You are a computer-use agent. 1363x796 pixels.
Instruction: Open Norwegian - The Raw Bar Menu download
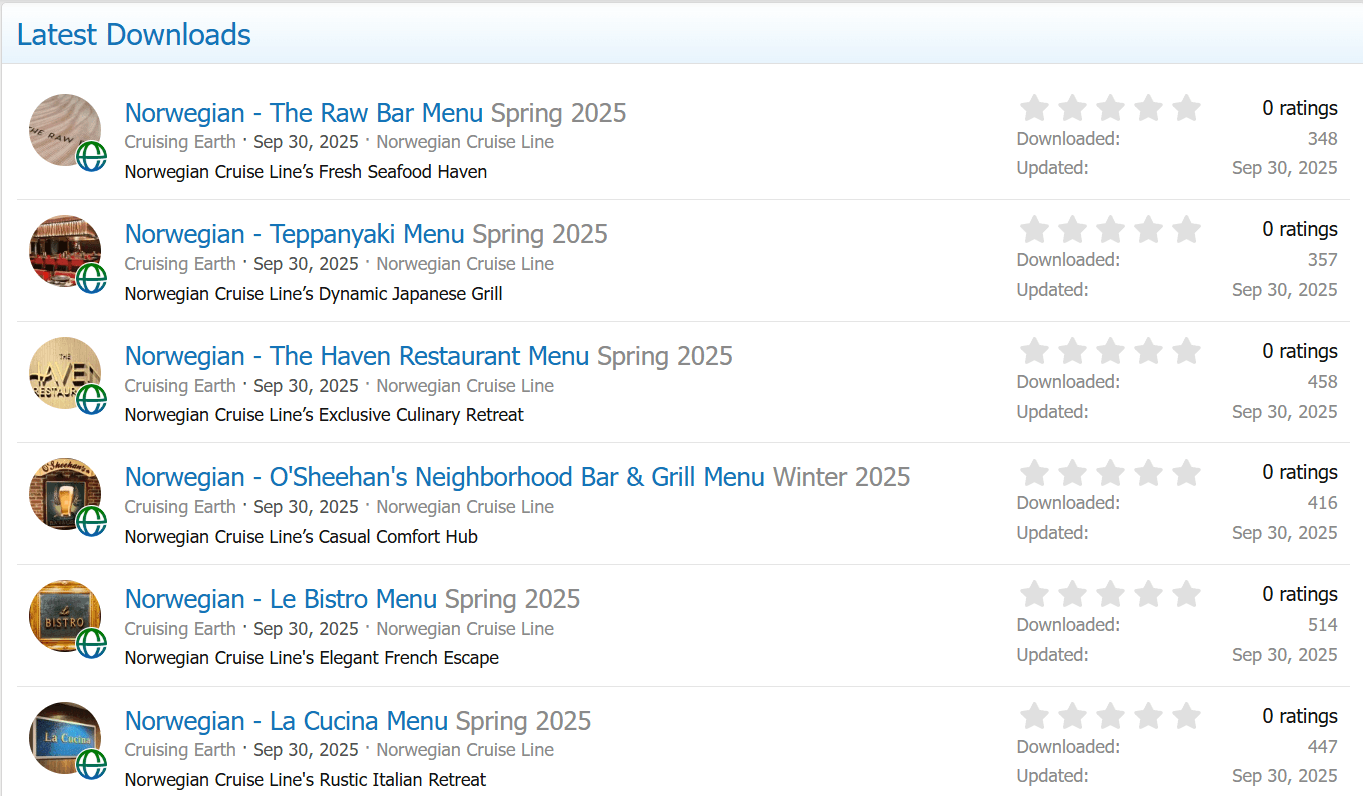click(304, 113)
